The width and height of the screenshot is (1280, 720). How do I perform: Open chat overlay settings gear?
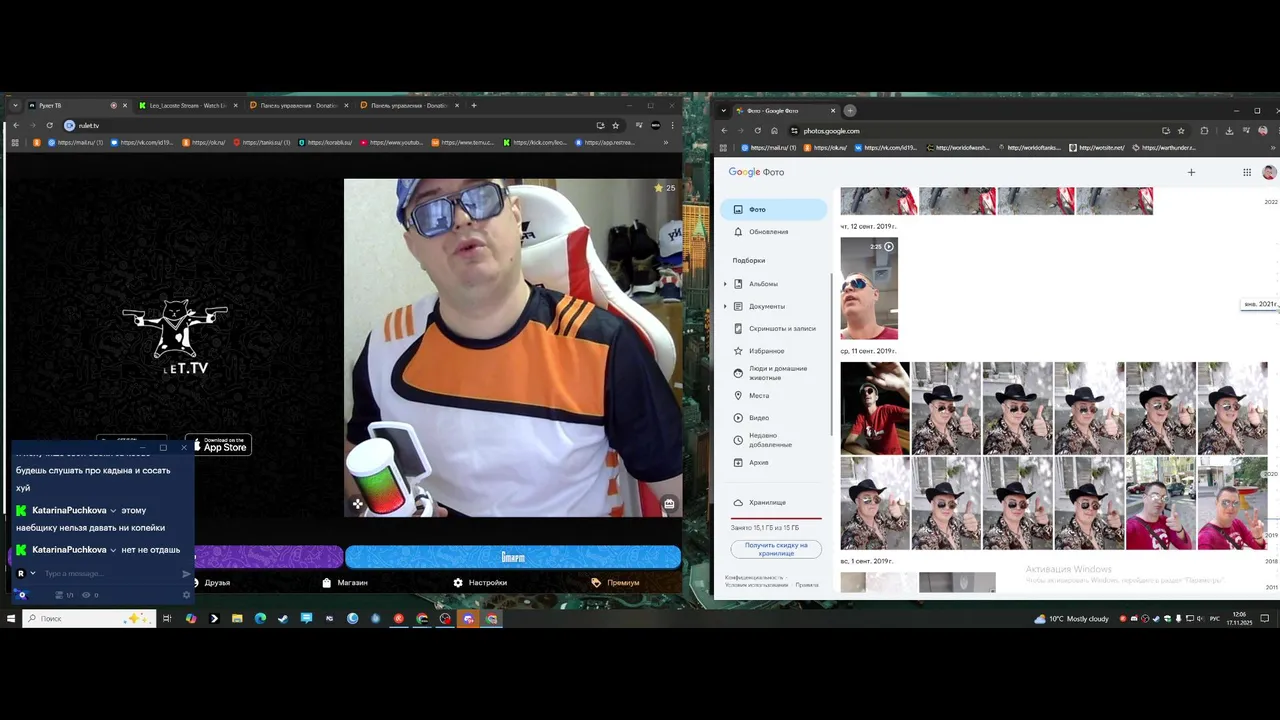point(186,595)
